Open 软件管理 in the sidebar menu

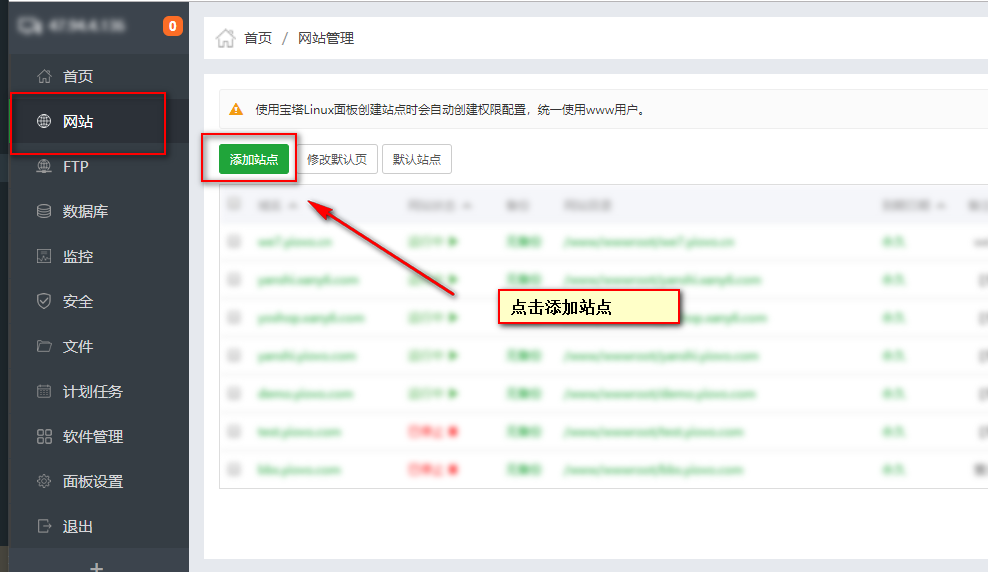coord(92,437)
